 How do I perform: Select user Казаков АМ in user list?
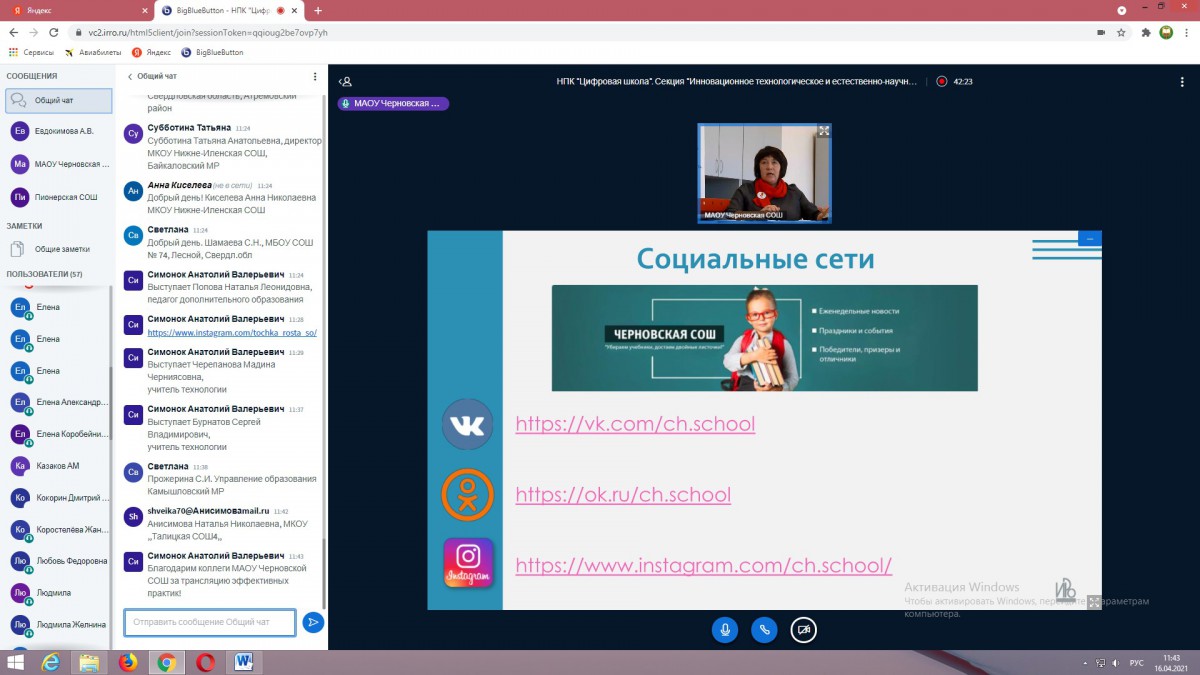(59, 466)
